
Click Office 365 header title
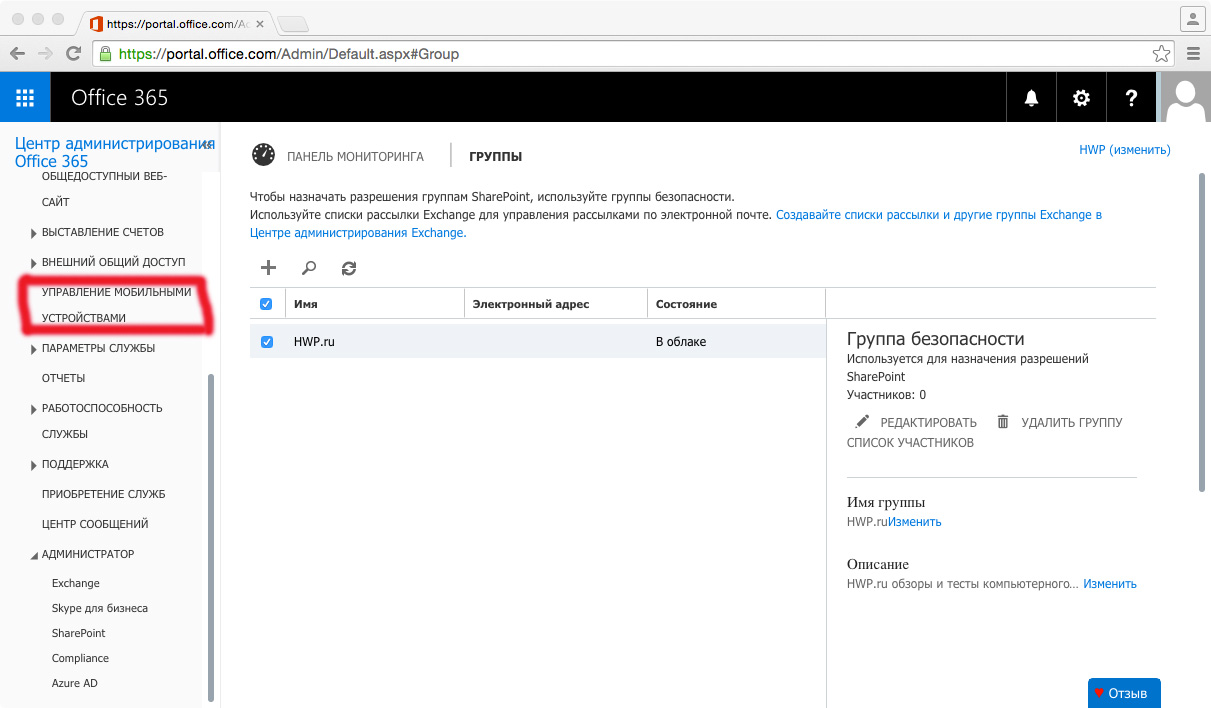120,97
